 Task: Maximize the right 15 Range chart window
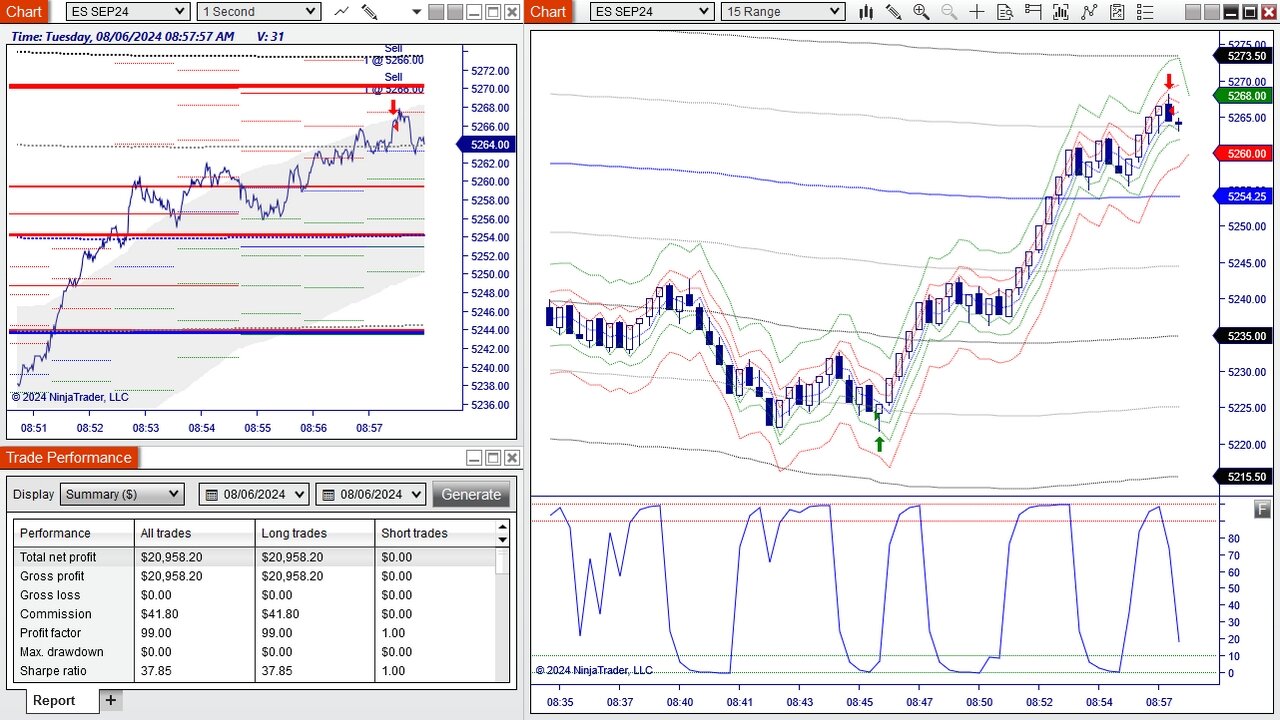[1249, 12]
